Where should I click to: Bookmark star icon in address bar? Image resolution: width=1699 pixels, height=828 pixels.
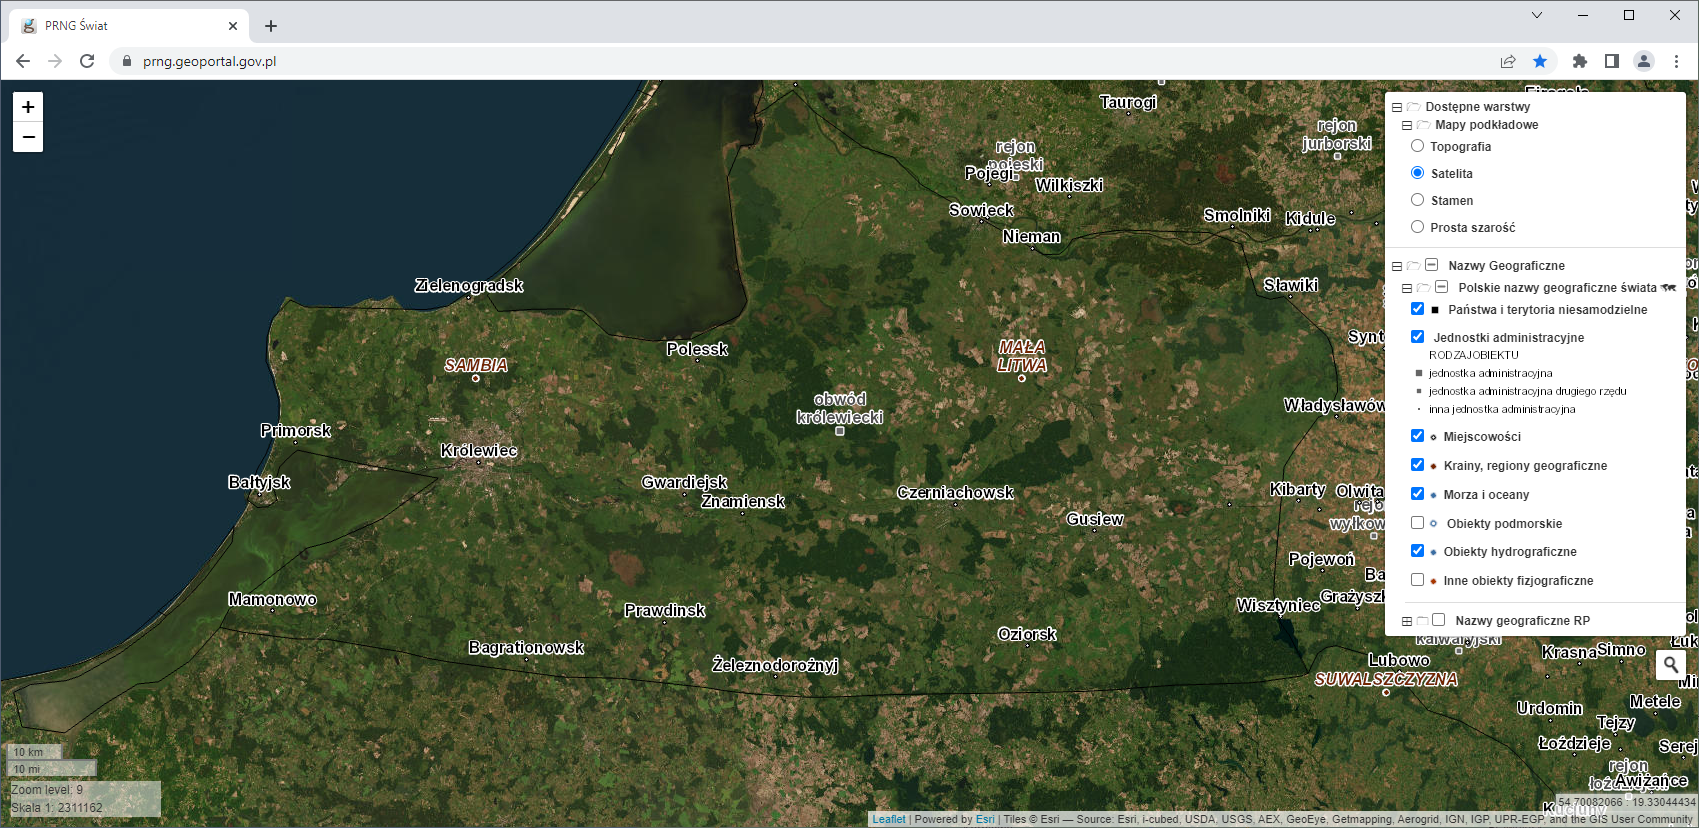click(x=1540, y=61)
